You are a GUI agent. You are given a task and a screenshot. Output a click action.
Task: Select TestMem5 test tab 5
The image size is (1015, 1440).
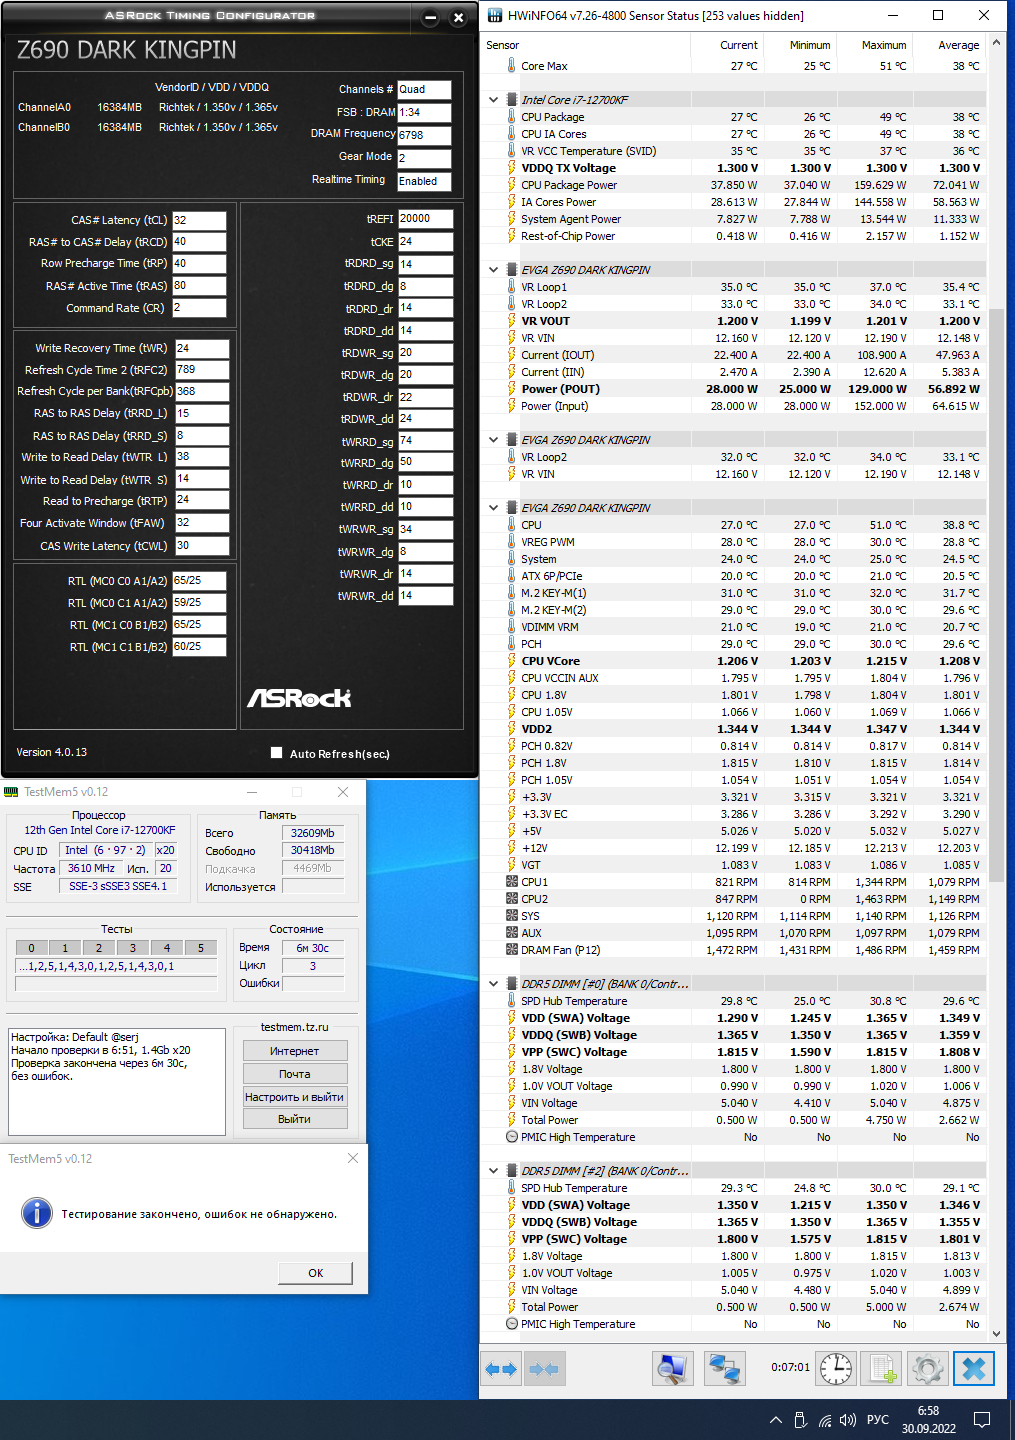click(201, 948)
